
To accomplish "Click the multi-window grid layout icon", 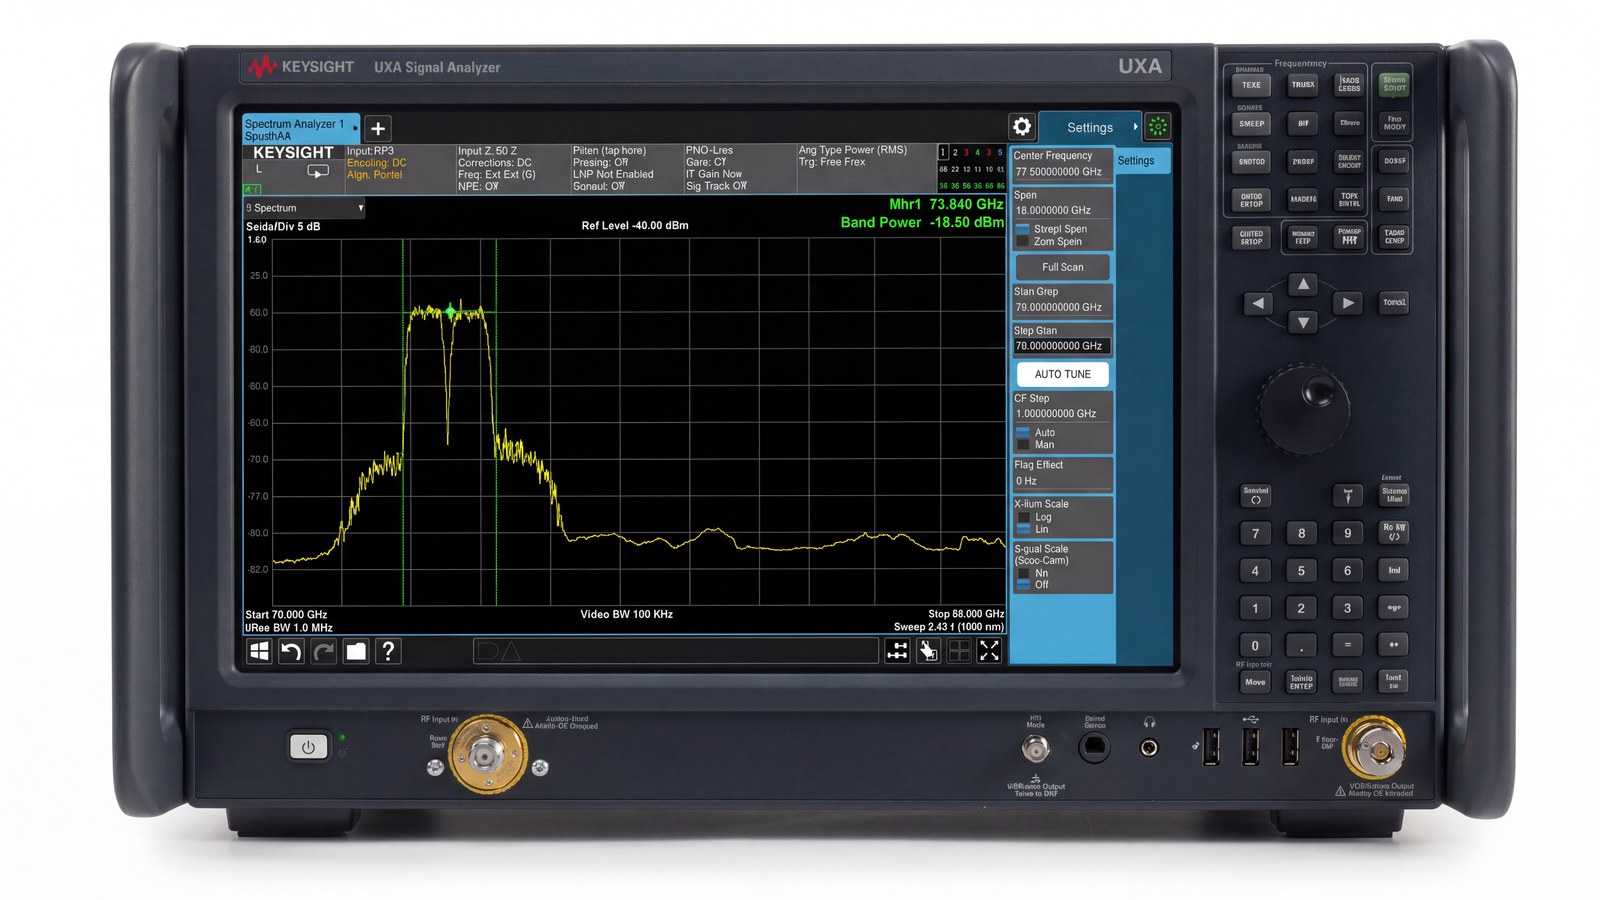I will pos(959,651).
